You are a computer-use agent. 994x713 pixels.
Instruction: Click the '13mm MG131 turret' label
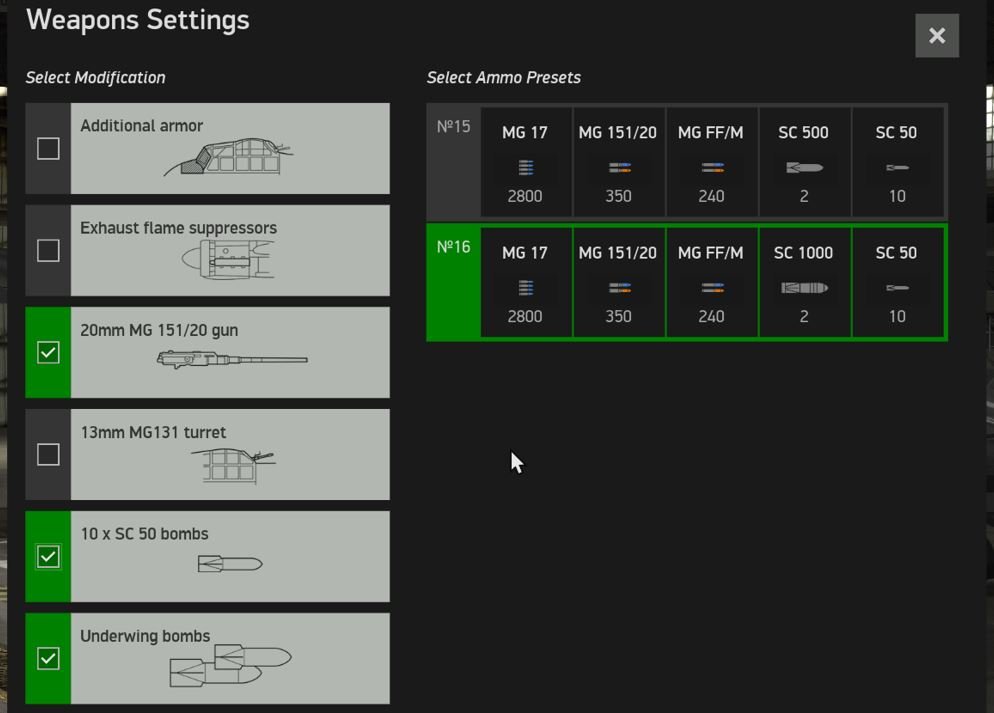[153, 432]
